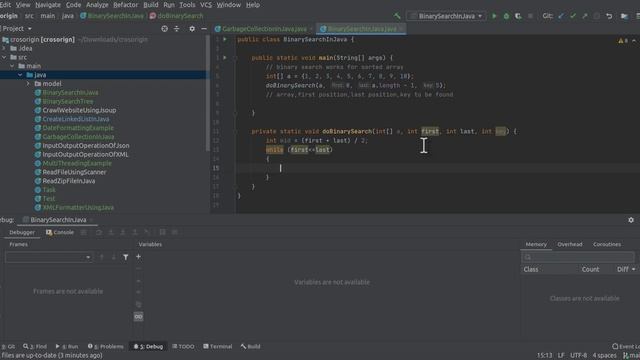Image resolution: width=640 pixels, height=360 pixels.
Task: Run with coverage icon in toolbar
Action: pos(518,16)
